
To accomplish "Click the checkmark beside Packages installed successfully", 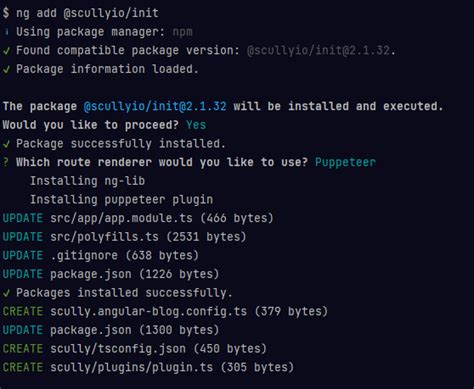I will 6,294.
